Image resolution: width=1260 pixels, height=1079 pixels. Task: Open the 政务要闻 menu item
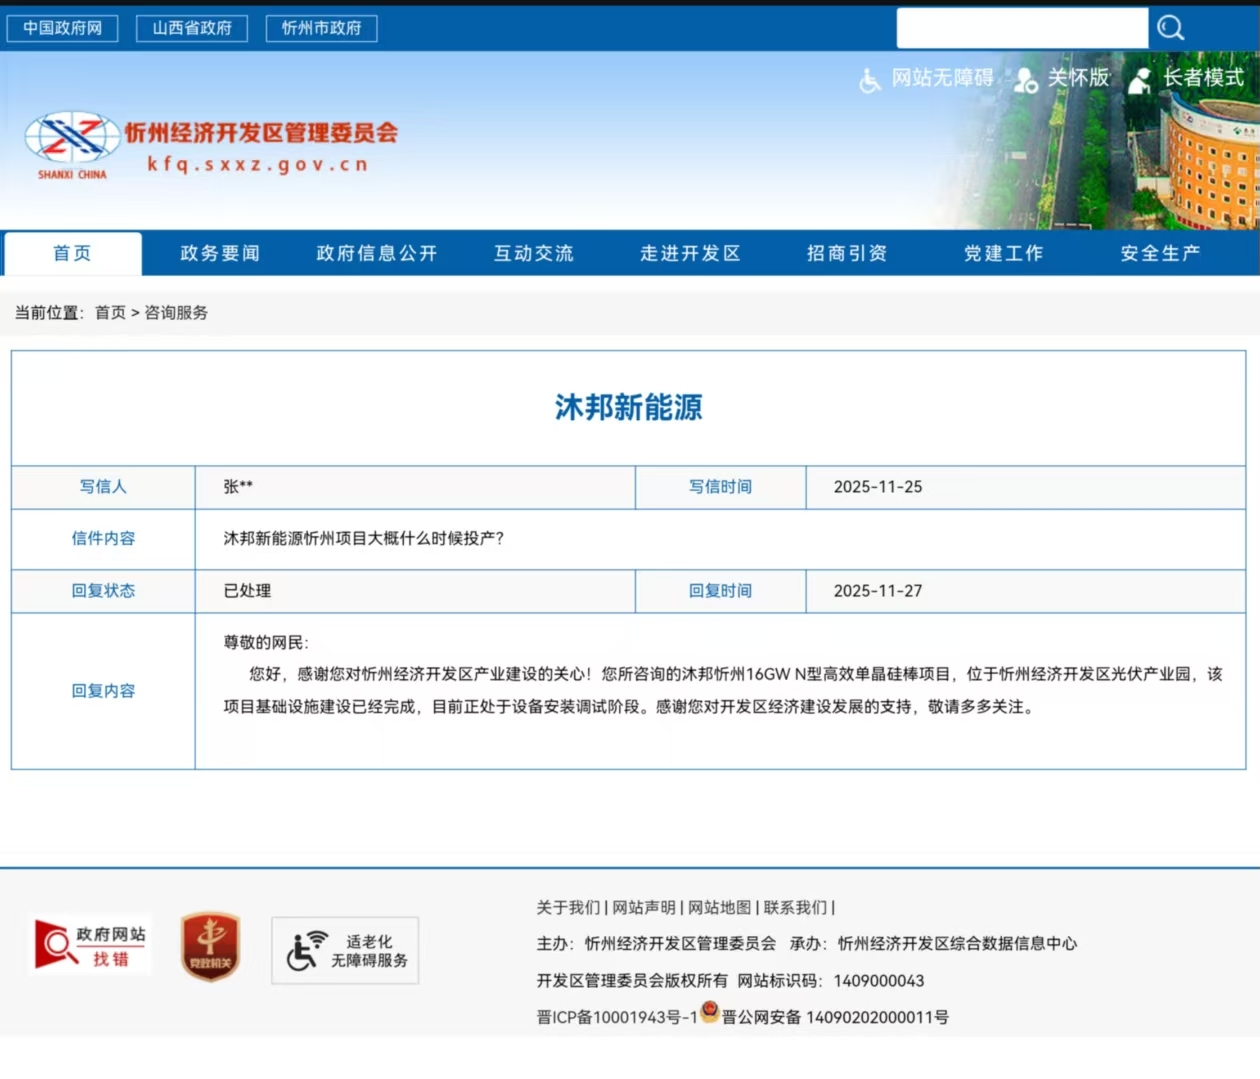tap(220, 253)
